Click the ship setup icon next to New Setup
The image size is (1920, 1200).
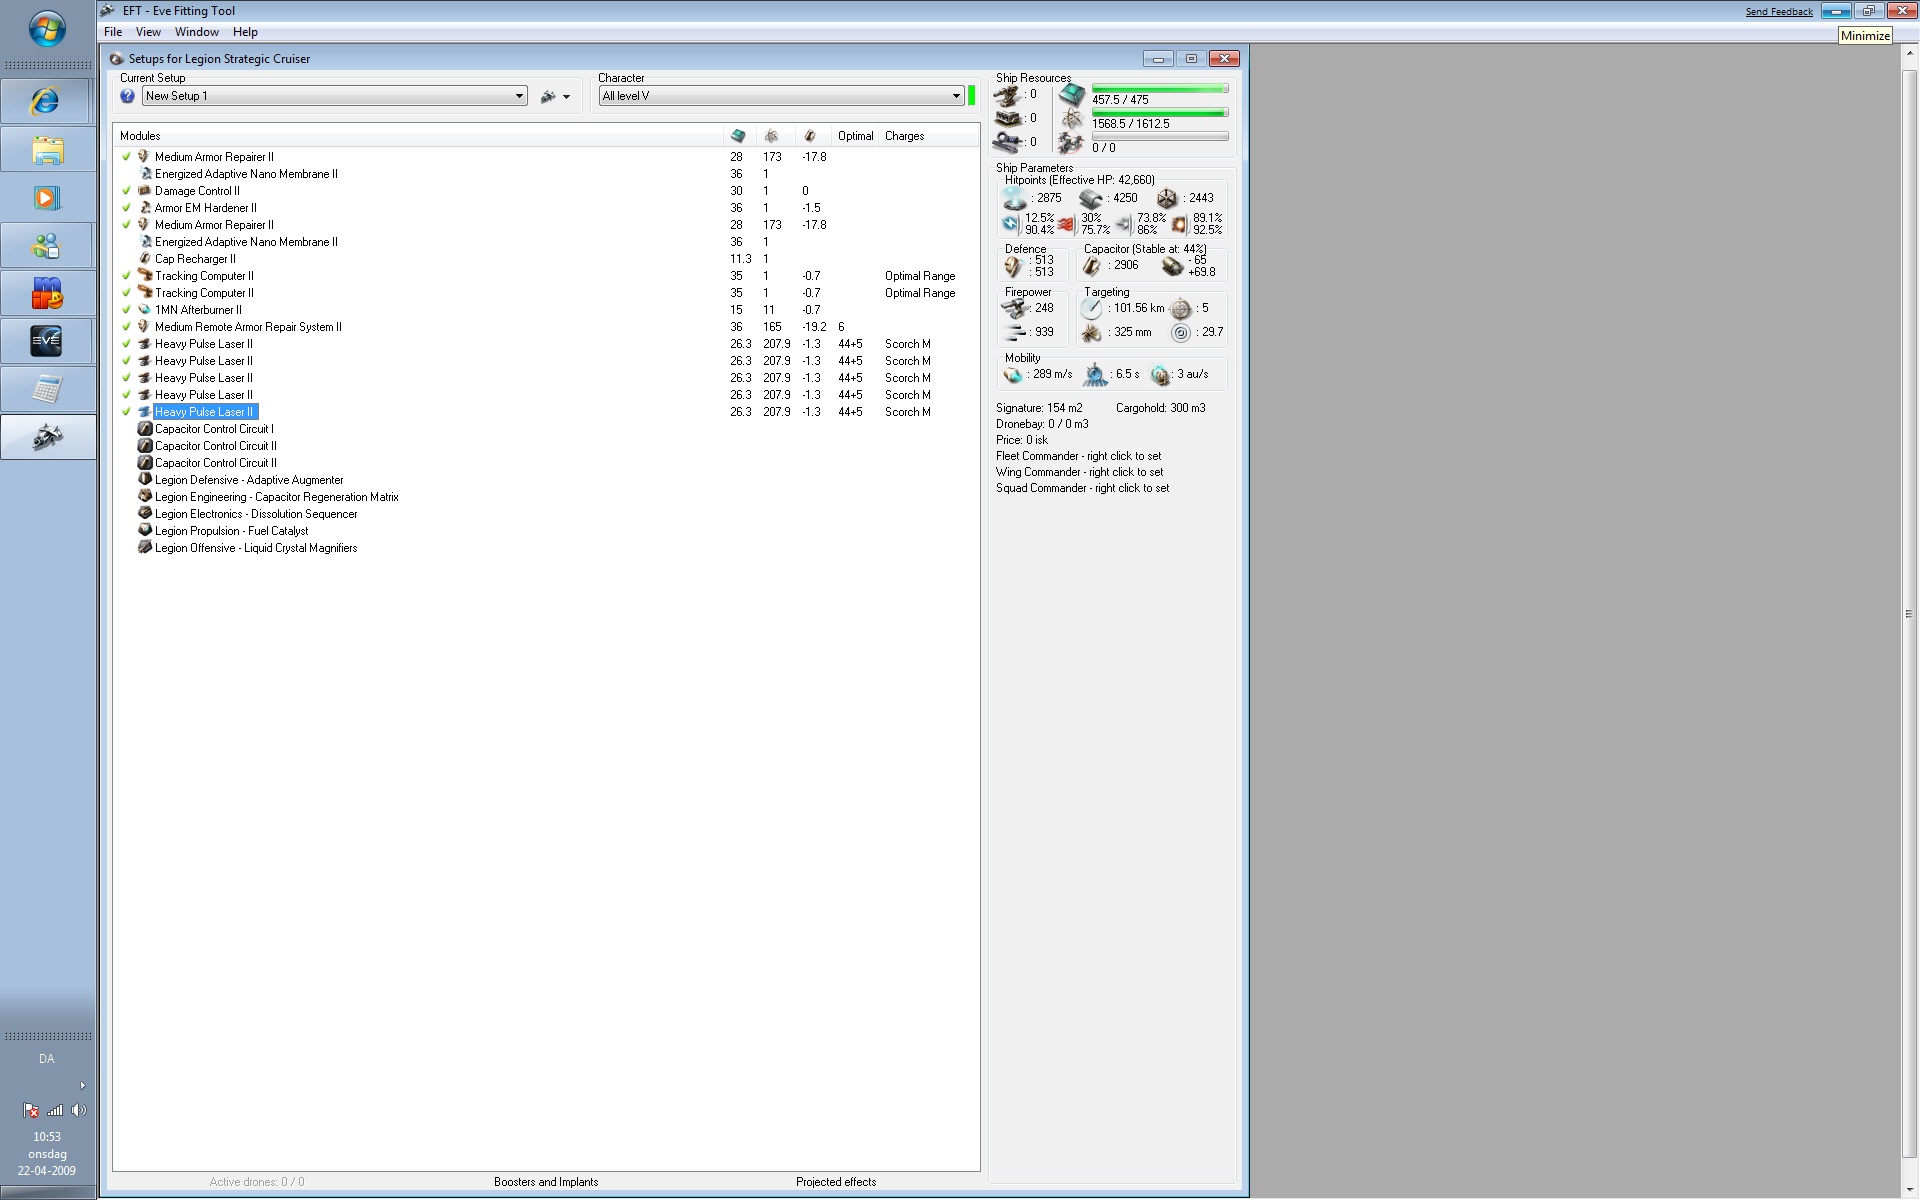point(547,97)
